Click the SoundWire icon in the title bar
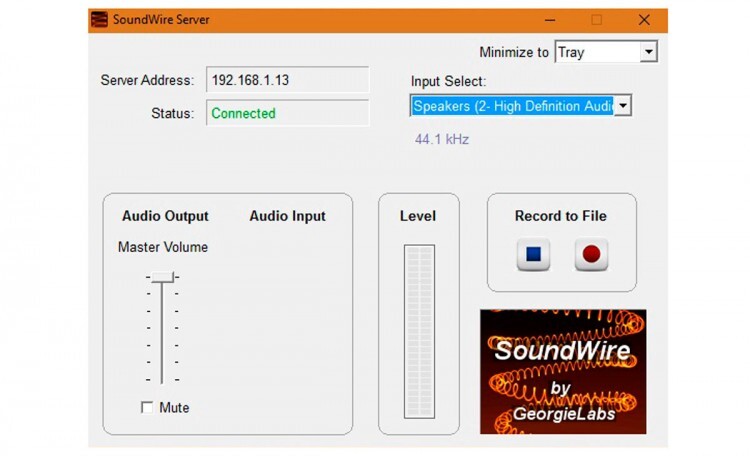Screen dimensions: 750x456 (x=99, y=20)
